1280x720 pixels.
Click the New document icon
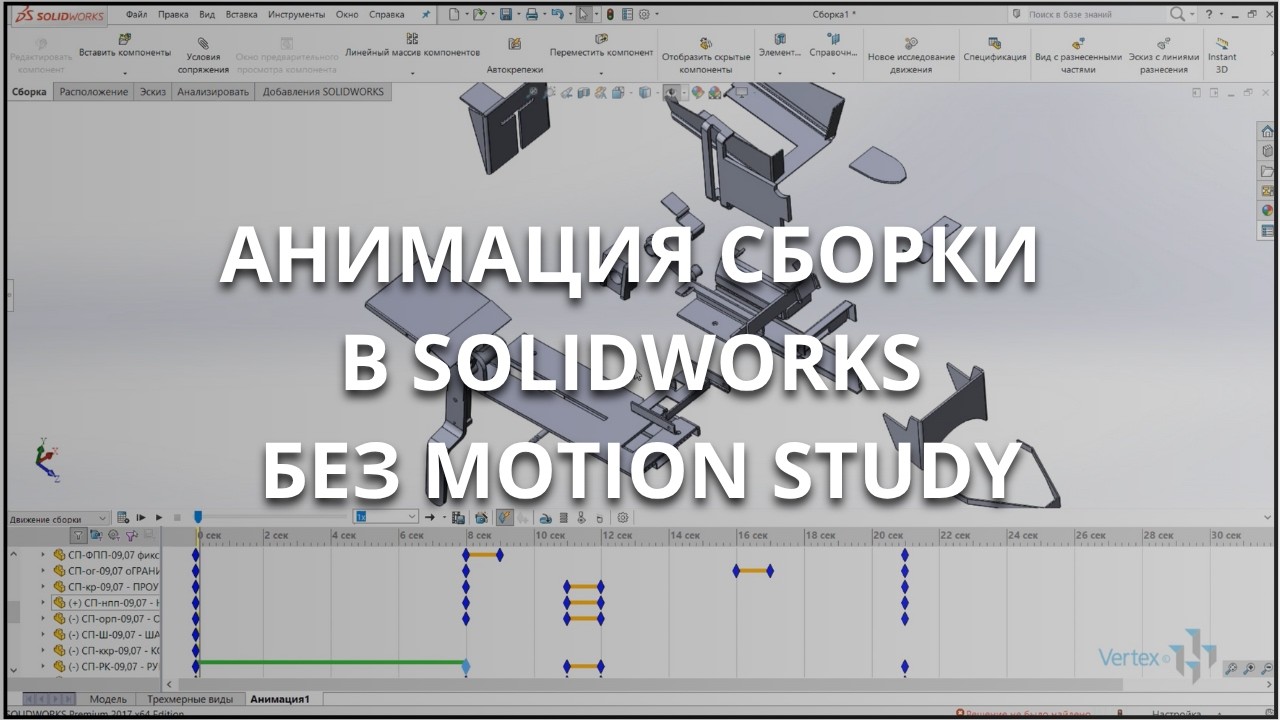454,14
